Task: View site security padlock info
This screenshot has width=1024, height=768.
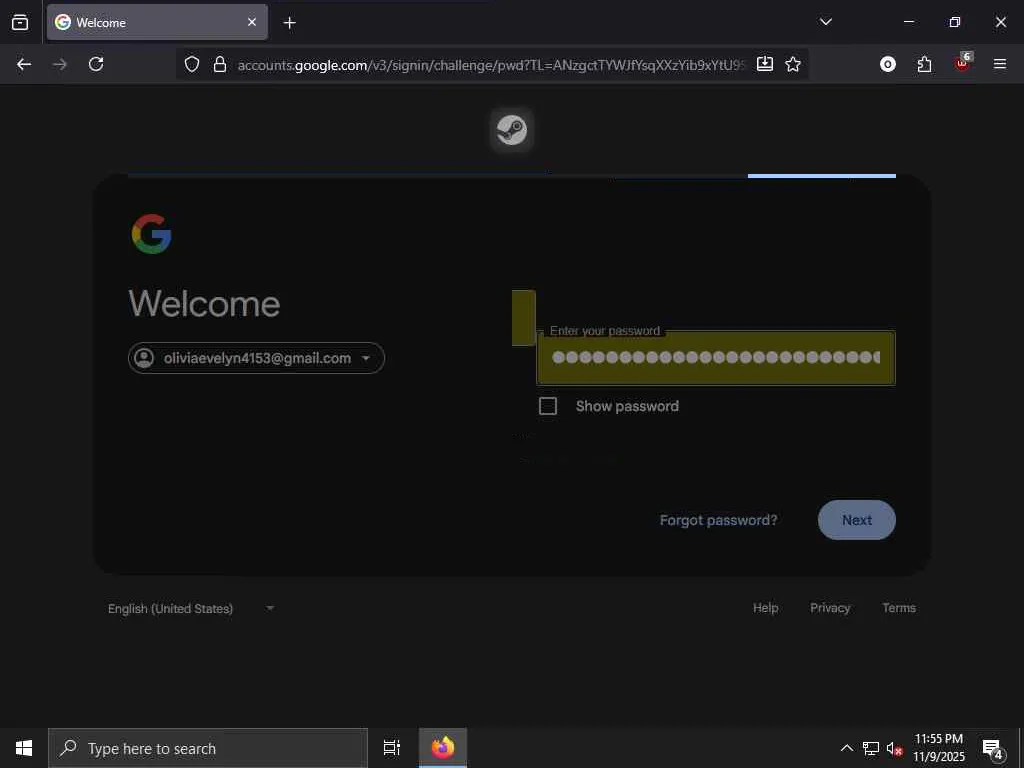Action: coord(220,64)
